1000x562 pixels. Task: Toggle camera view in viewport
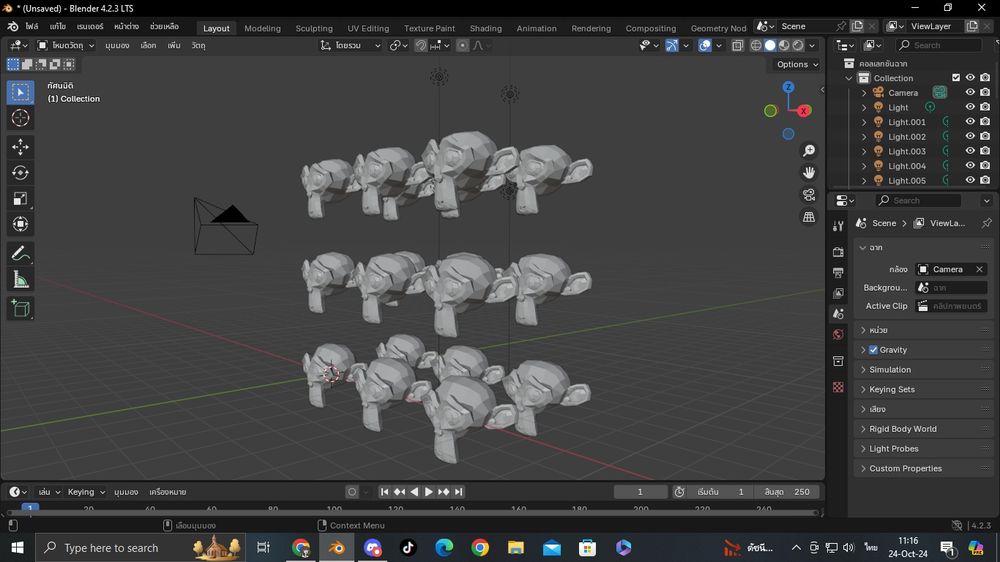(809, 195)
